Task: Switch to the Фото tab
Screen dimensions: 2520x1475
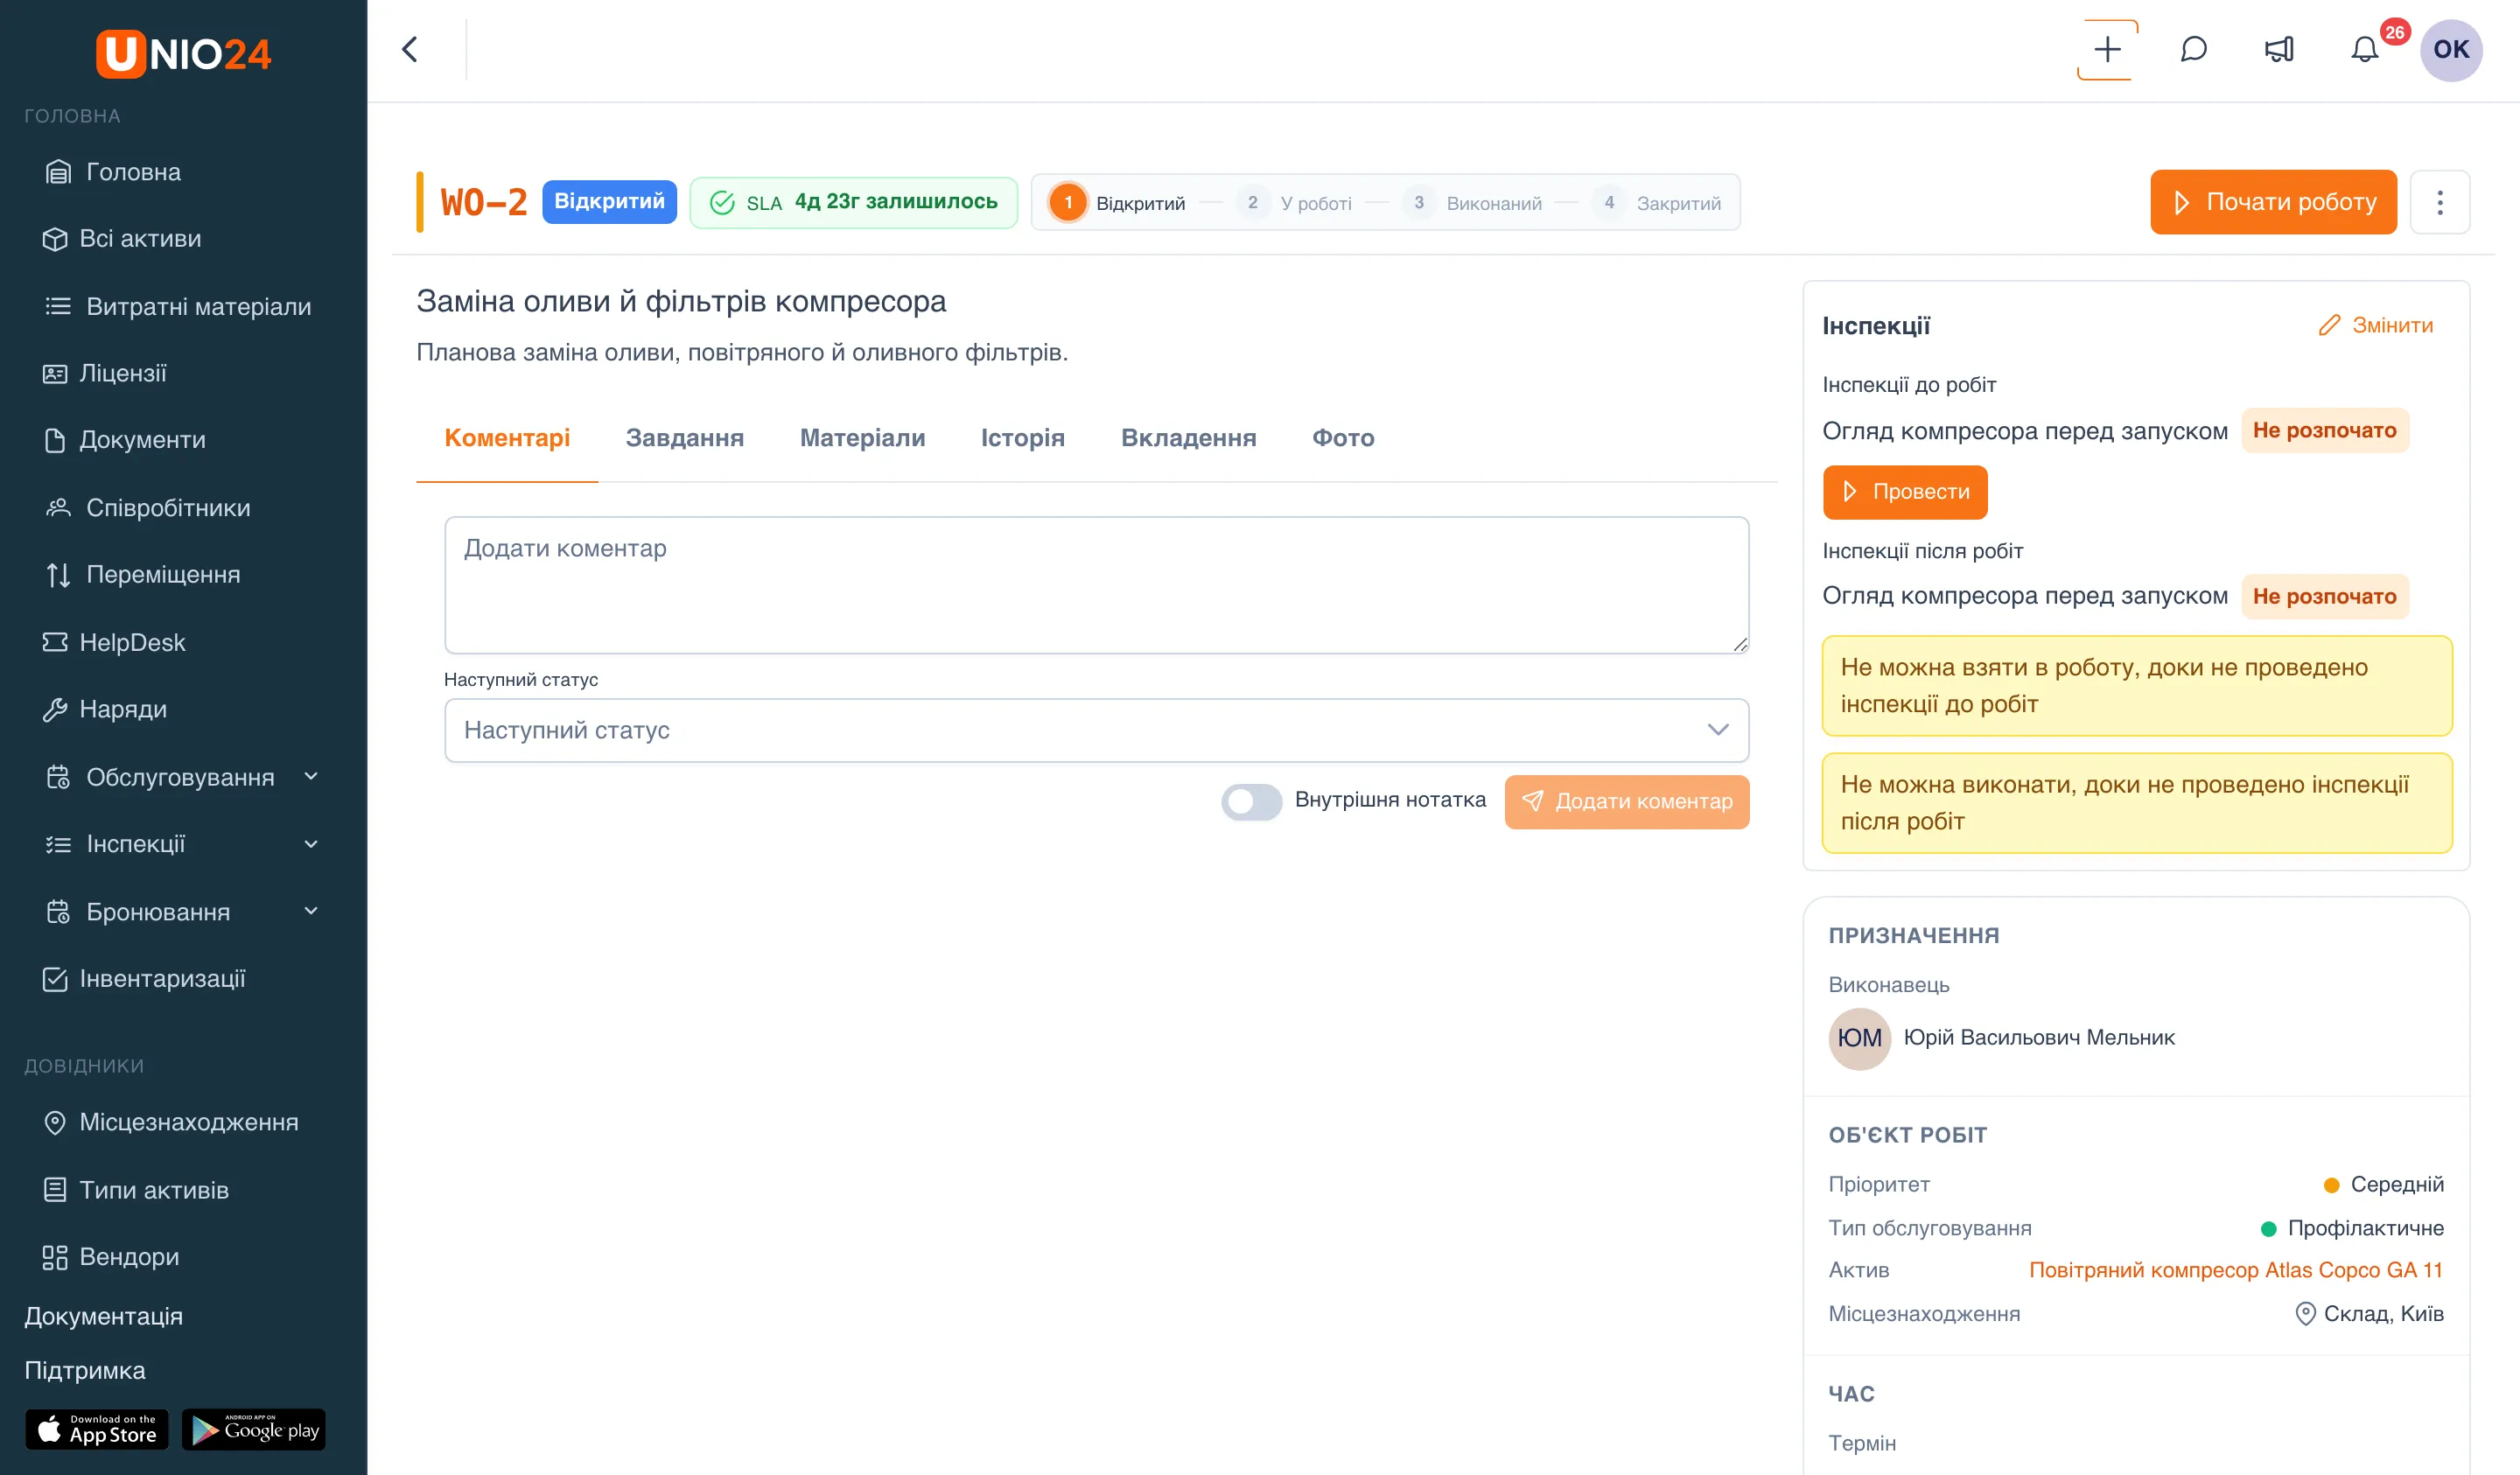Action: [1343, 438]
